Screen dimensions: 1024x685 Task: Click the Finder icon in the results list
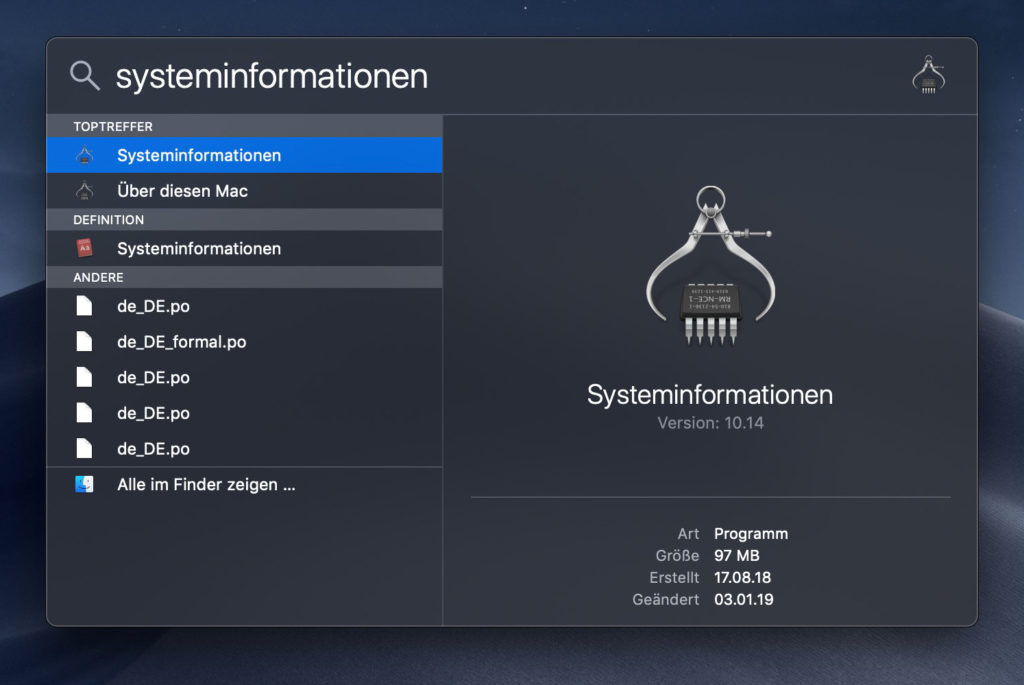click(84, 485)
